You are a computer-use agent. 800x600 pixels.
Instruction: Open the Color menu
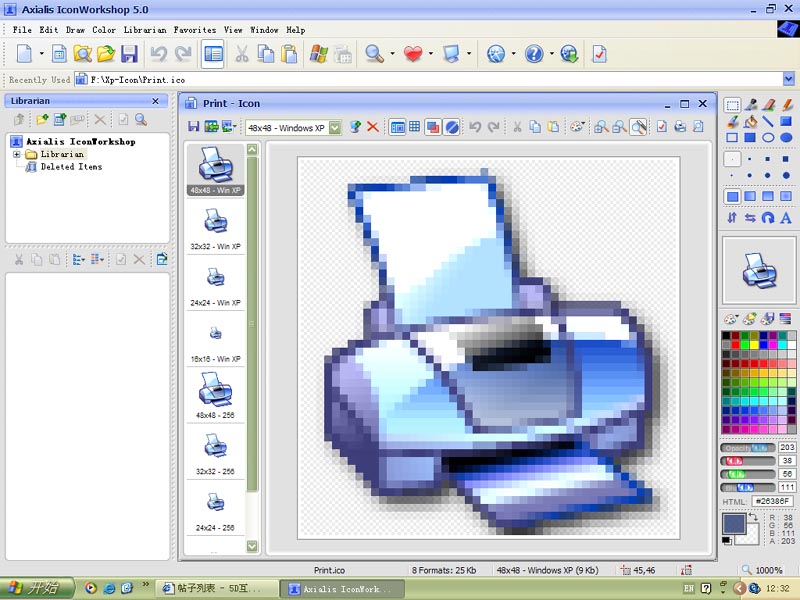(x=104, y=30)
